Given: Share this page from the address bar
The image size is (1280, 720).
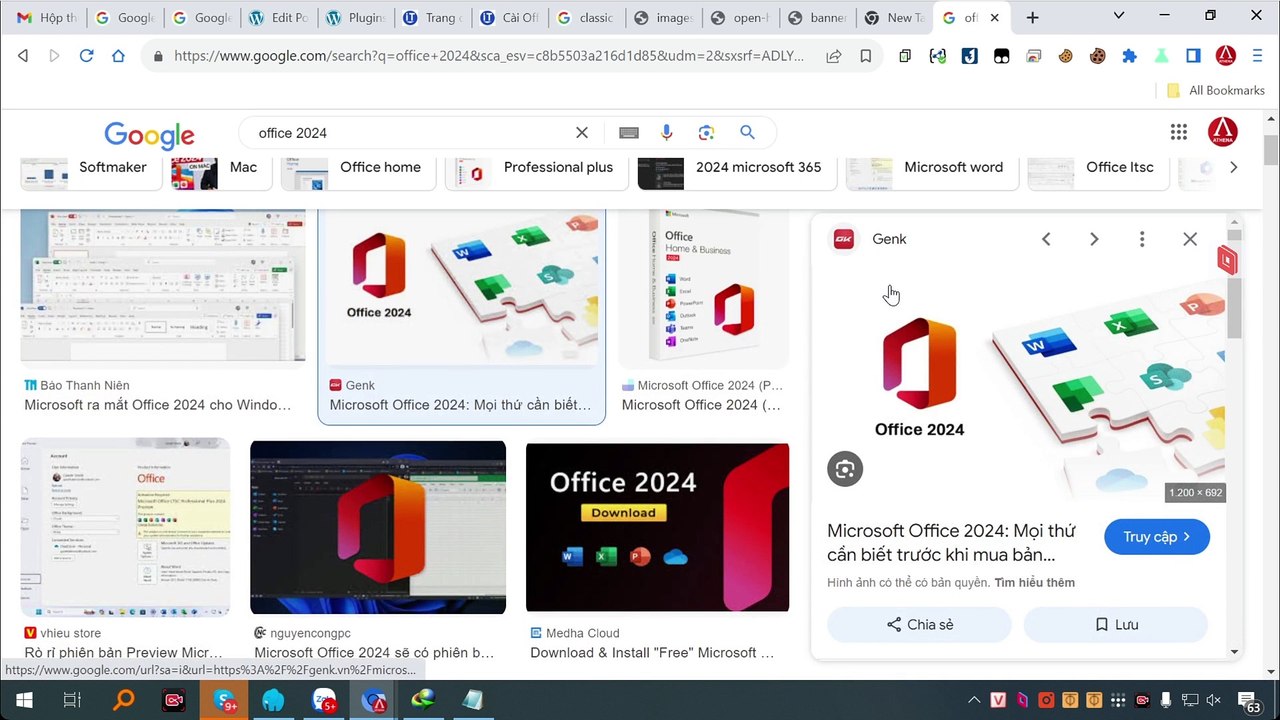Looking at the screenshot, I should [833, 56].
